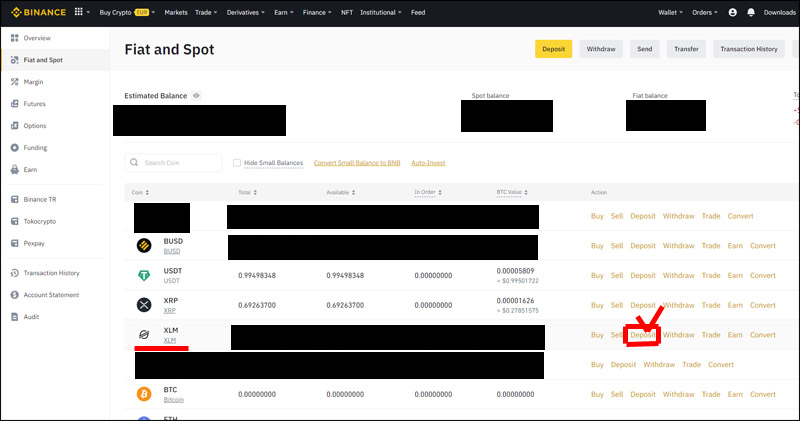
Task: Sort table by Total column
Action: point(247,192)
